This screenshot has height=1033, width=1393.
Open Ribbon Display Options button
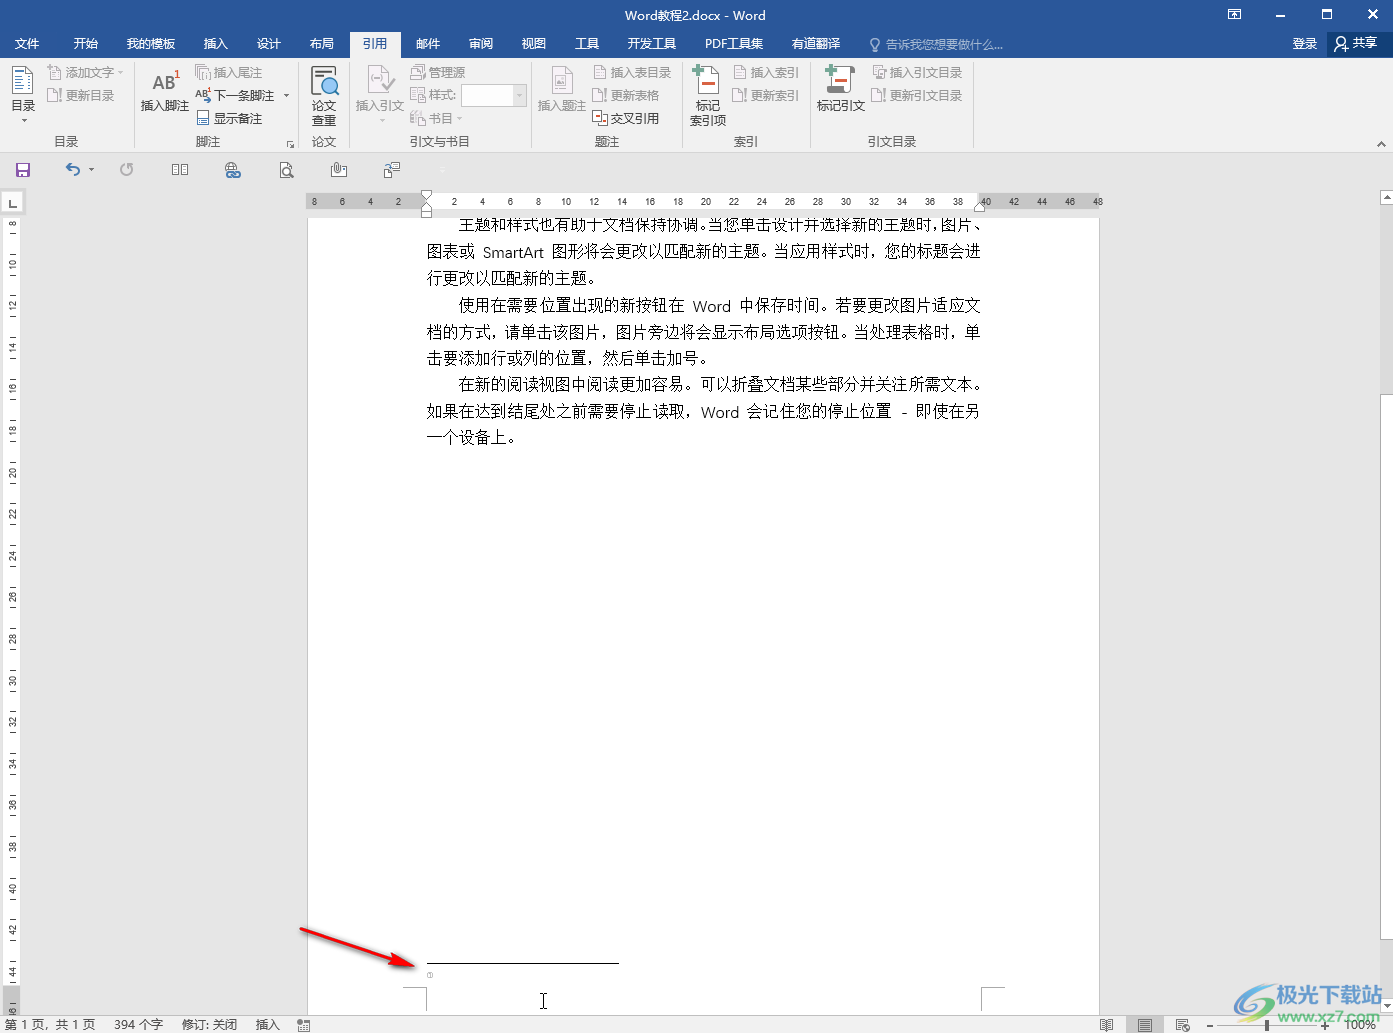click(1235, 14)
